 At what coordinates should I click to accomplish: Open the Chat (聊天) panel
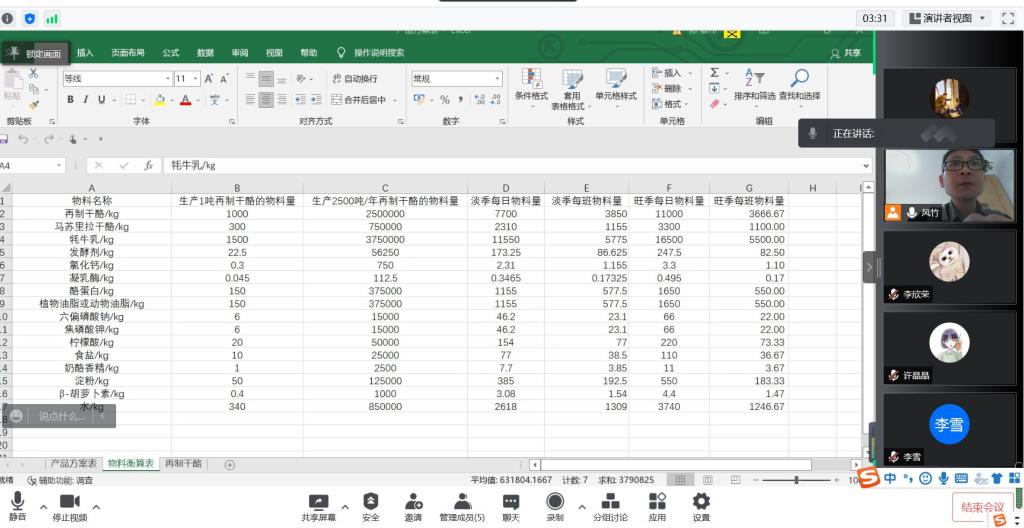510,507
